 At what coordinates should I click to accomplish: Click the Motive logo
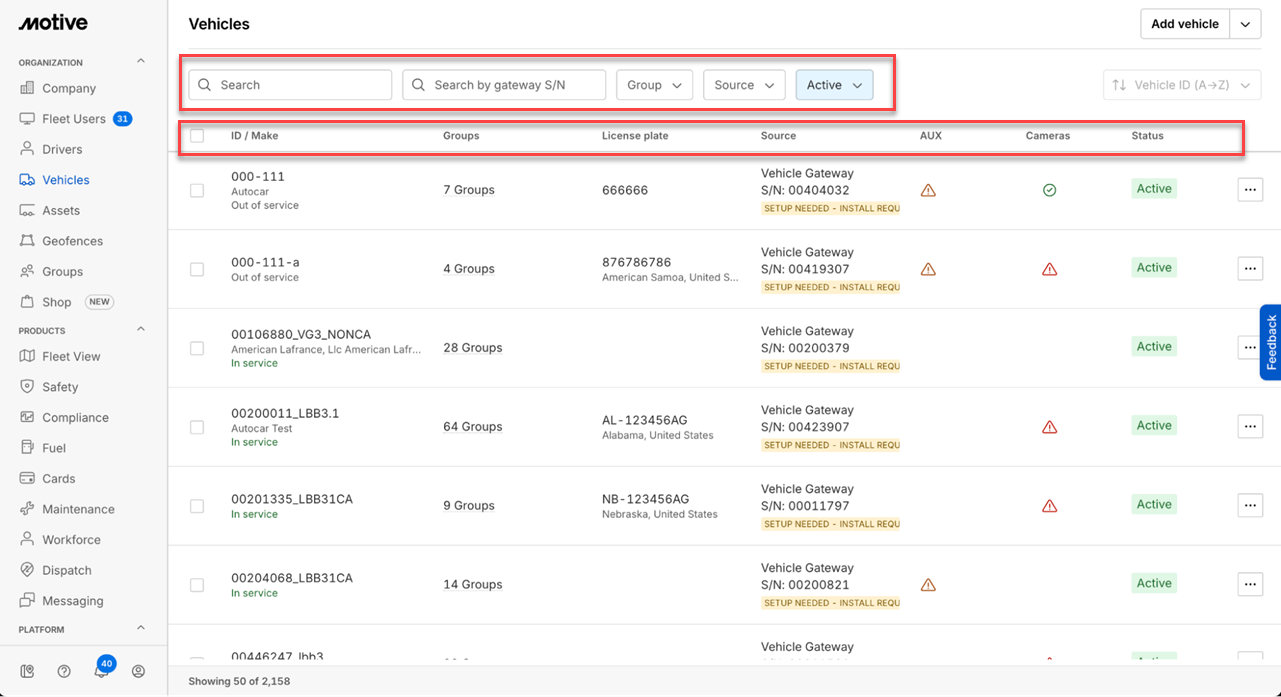click(x=53, y=22)
